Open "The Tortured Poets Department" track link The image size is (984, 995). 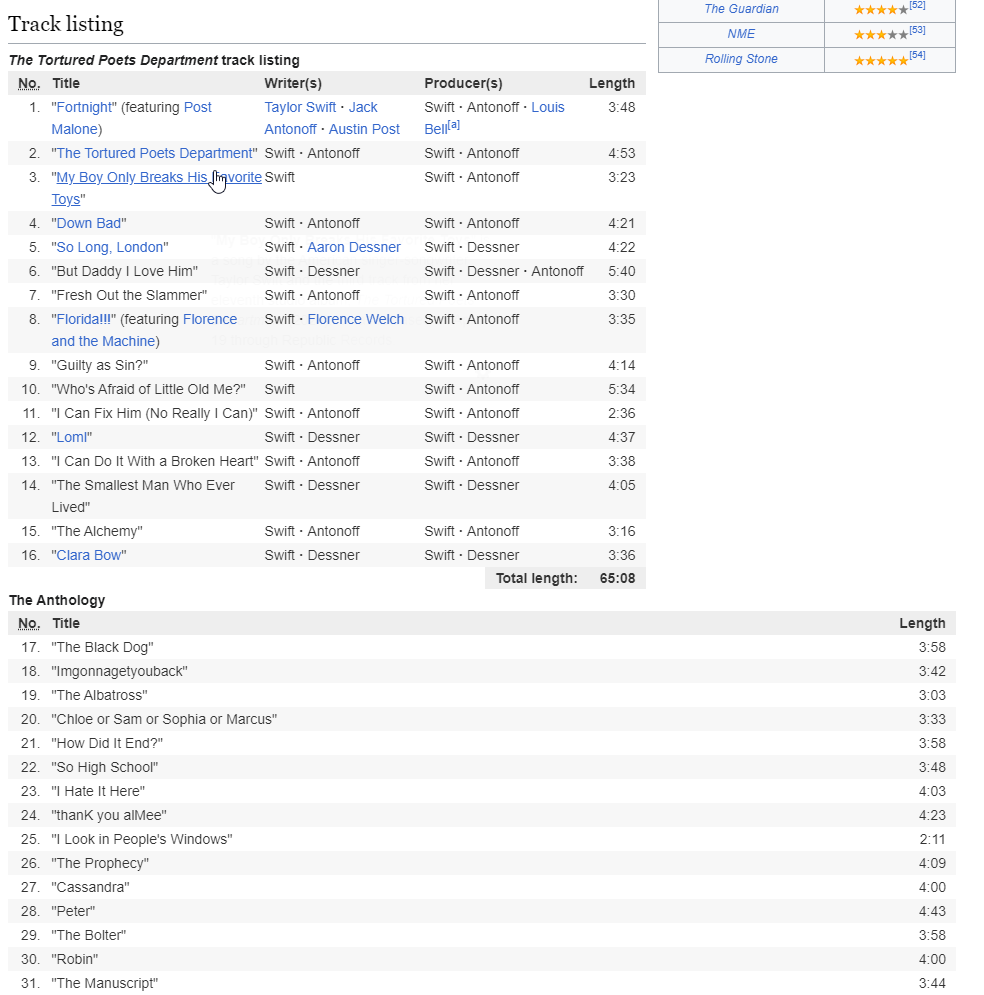click(x=155, y=154)
